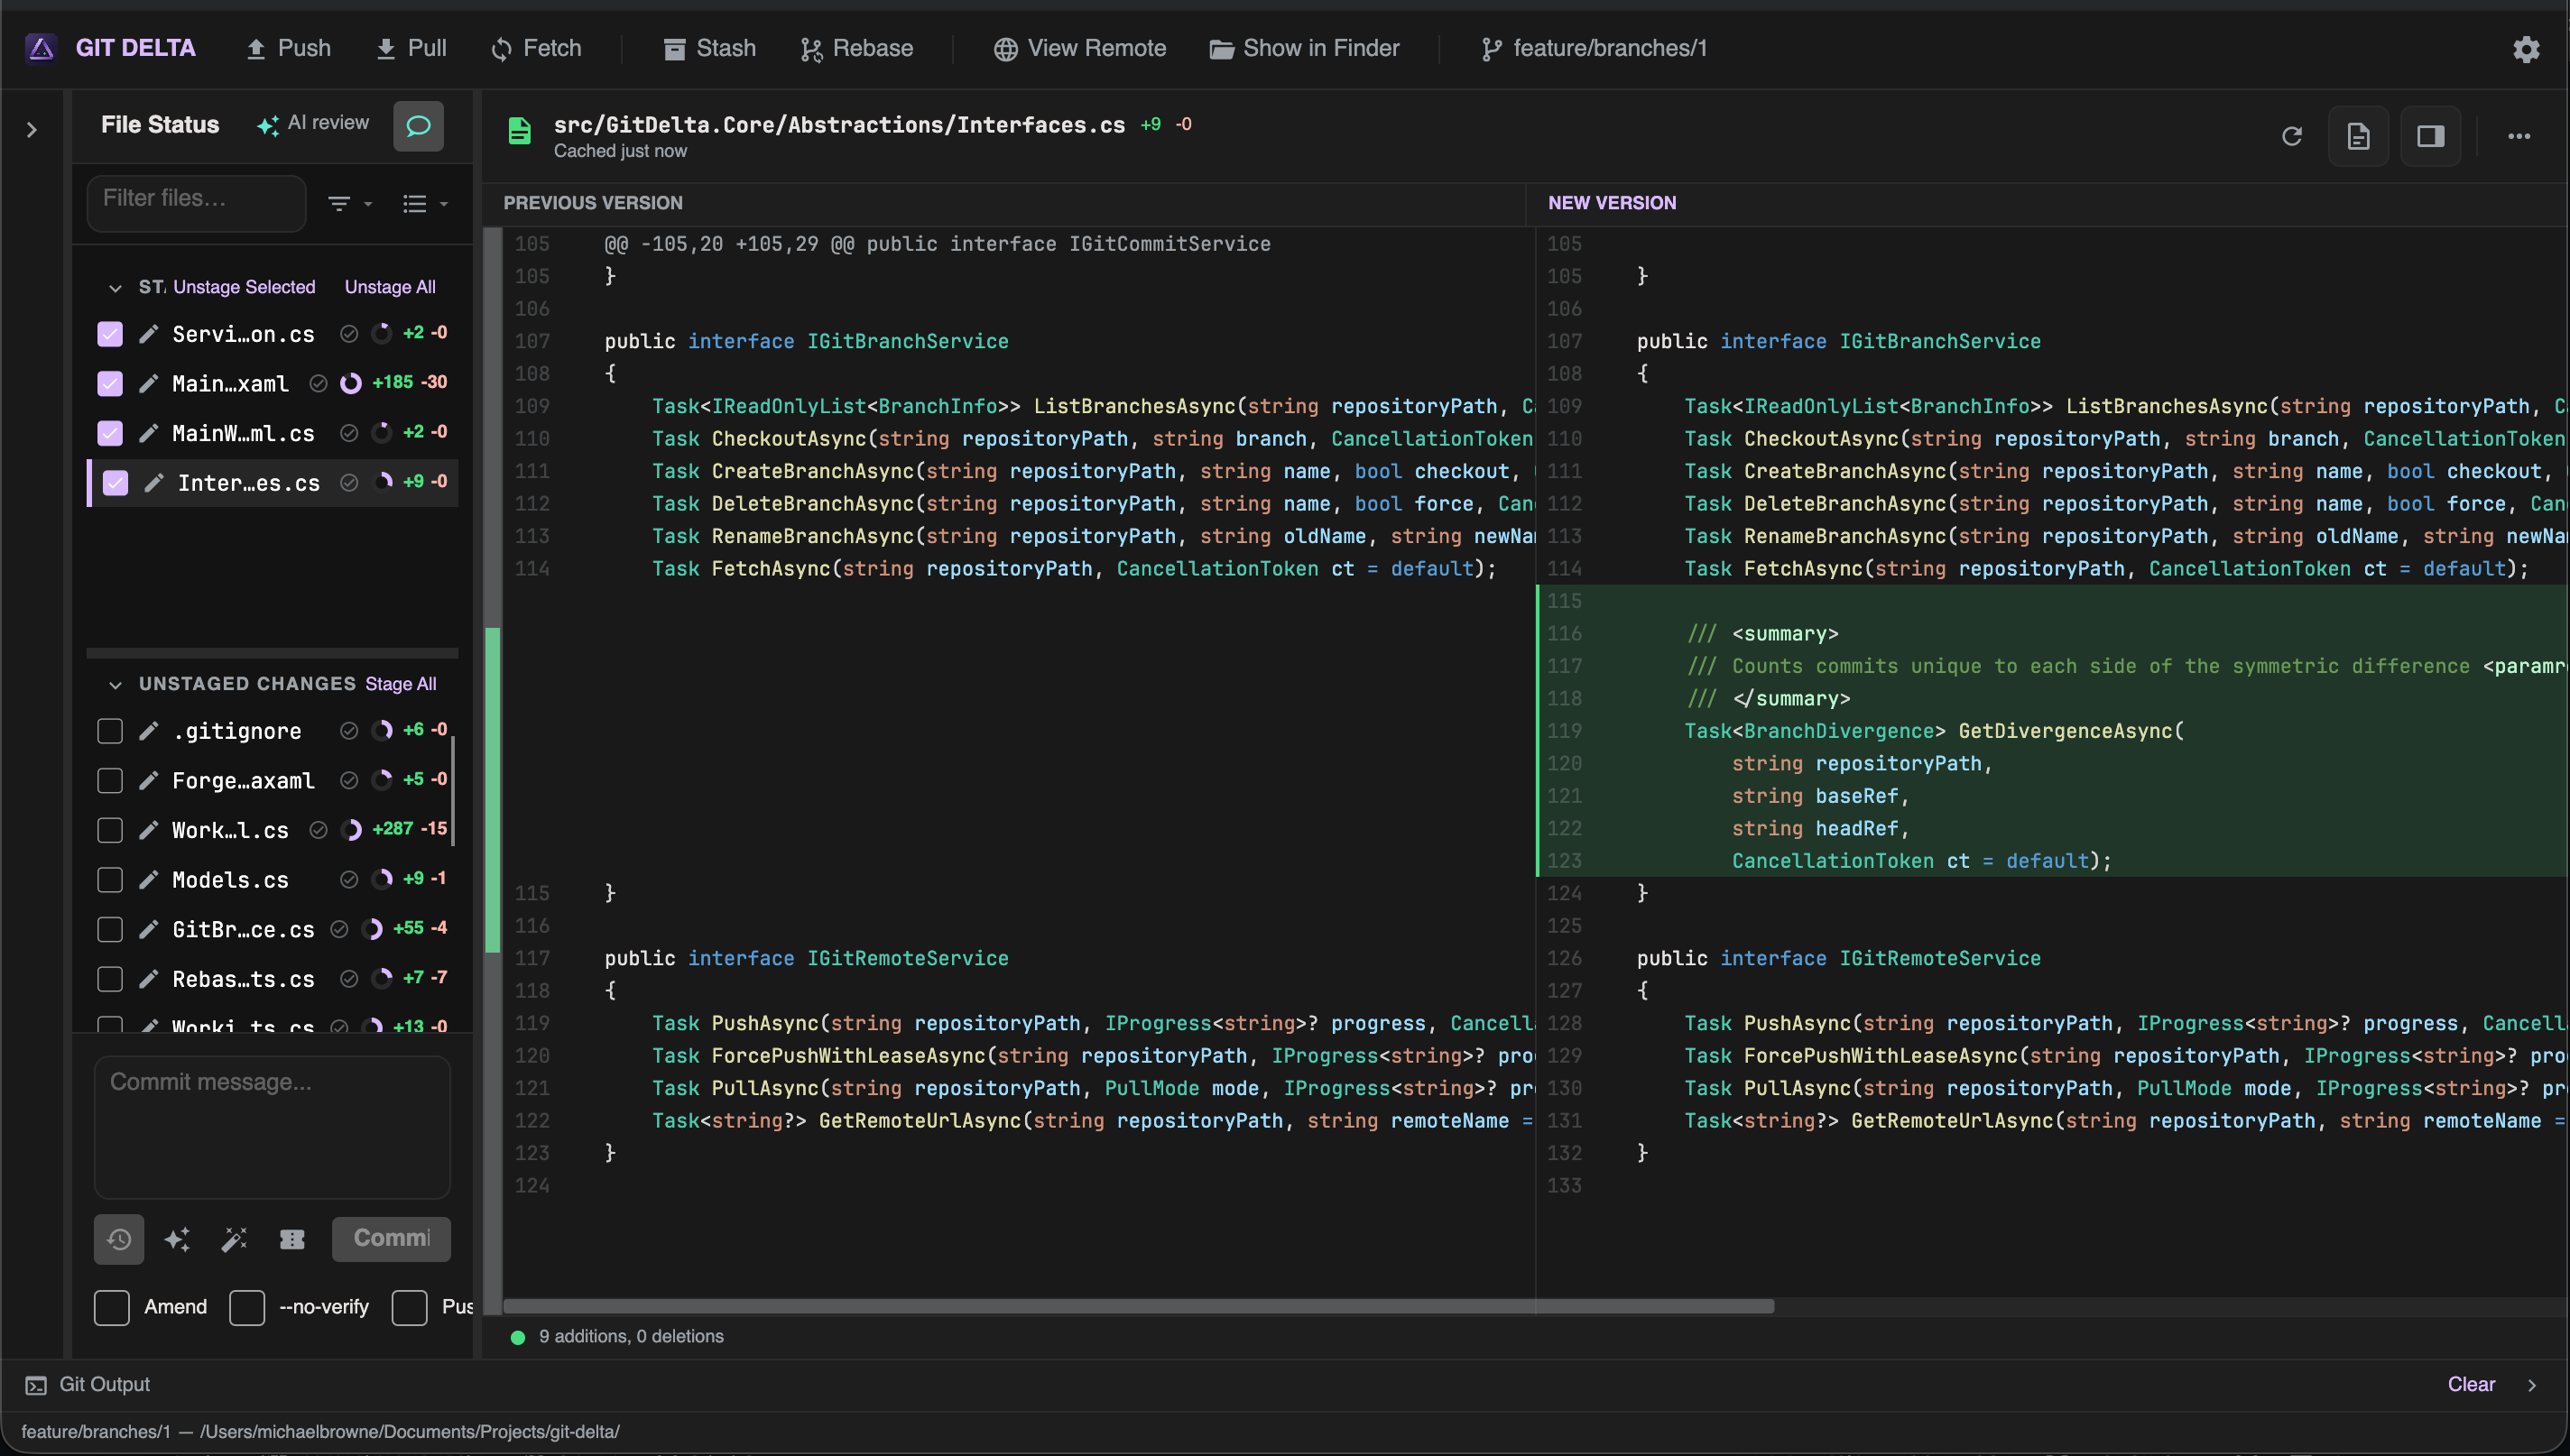Click the change ring icon for GitBr…ce.cs
The height and width of the screenshot is (1456, 2570).
371,929
